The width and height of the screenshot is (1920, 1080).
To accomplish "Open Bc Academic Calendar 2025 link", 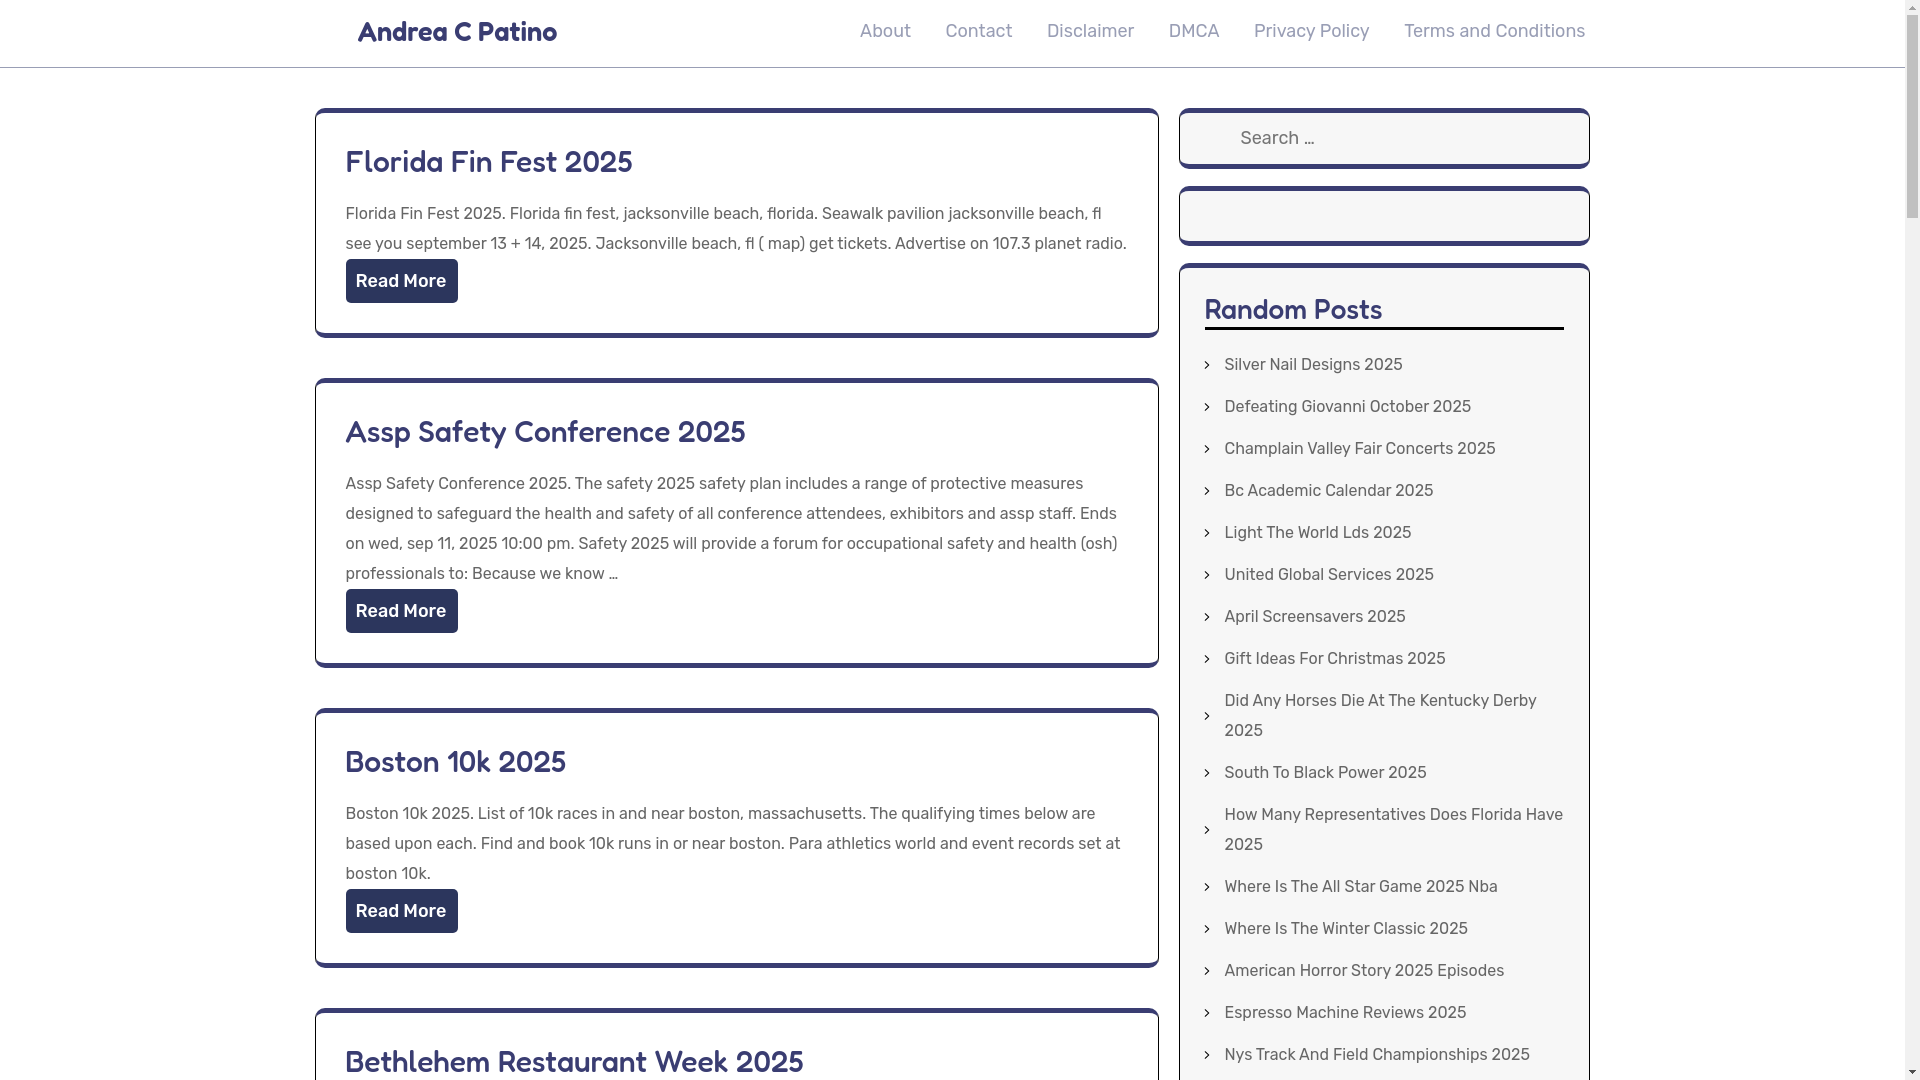I will [x=1328, y=491].
